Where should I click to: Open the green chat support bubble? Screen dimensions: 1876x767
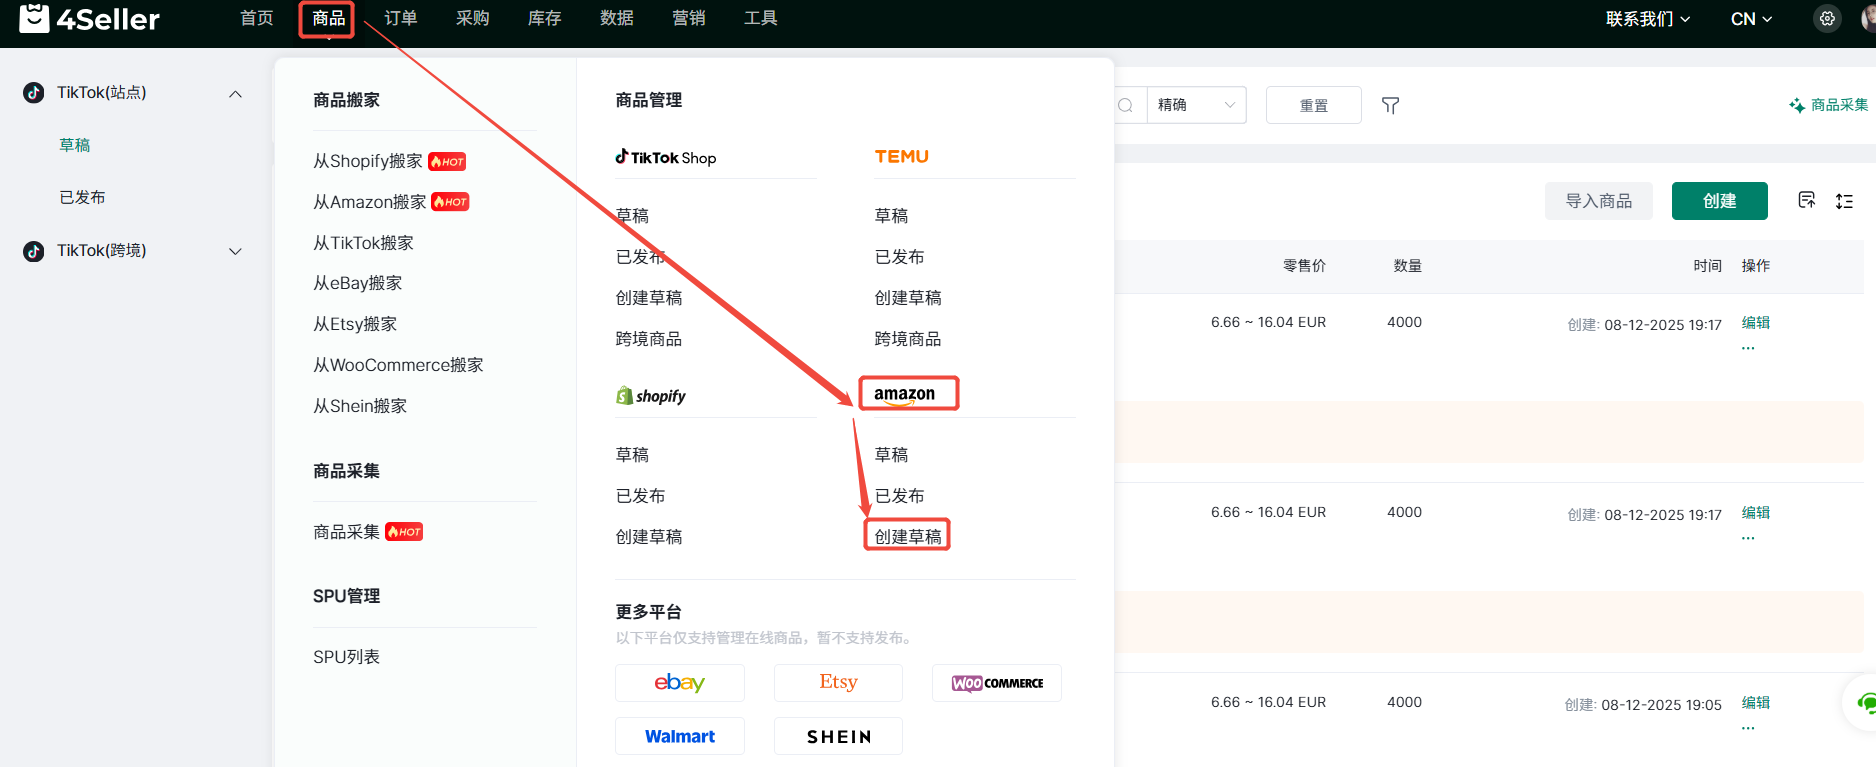(x=1864, y=703)
